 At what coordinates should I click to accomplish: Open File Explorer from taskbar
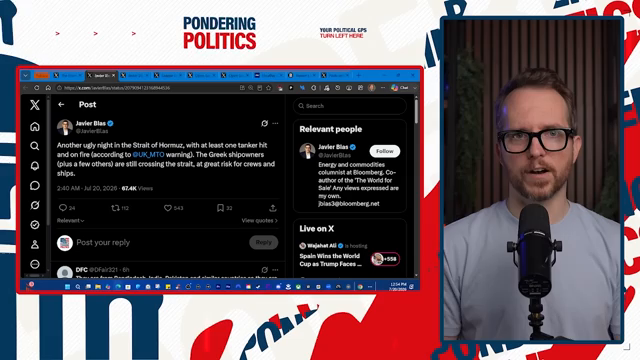pyautogui.click(x=98, y=287)
